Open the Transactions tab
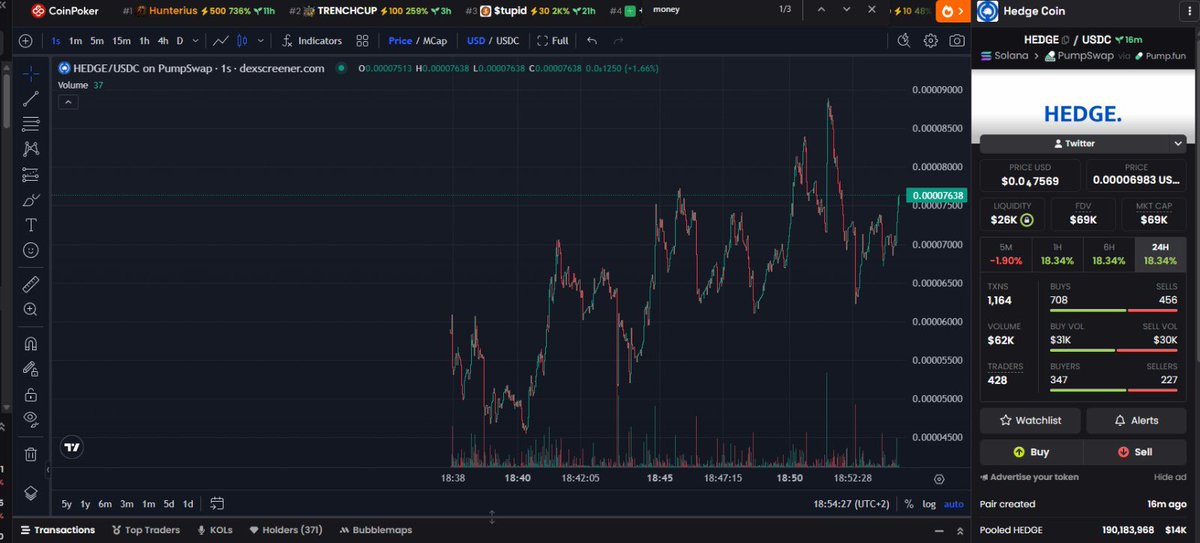Viewport: 1200px width, 543px height. click(x=58, y=530)
